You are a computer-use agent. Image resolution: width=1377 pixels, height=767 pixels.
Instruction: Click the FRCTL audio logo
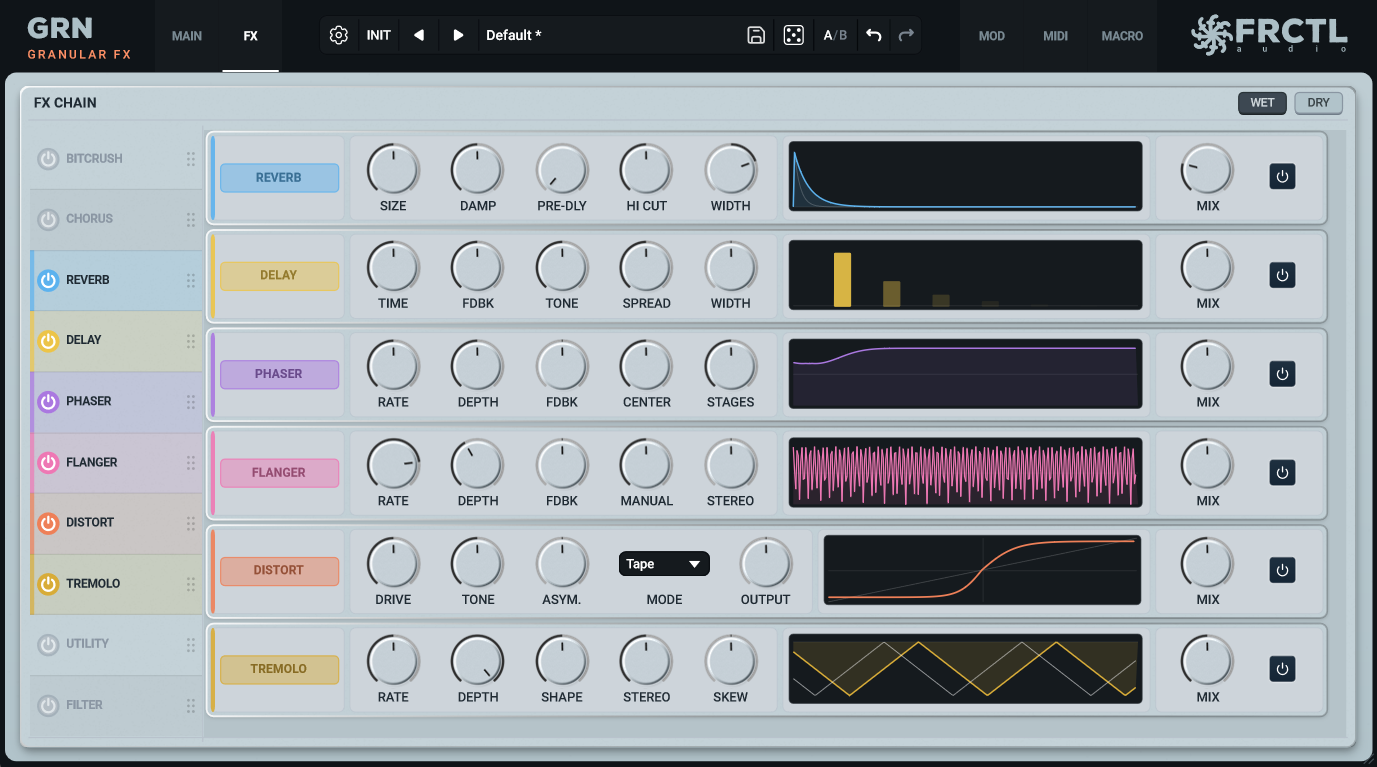tap(1269, 35)
